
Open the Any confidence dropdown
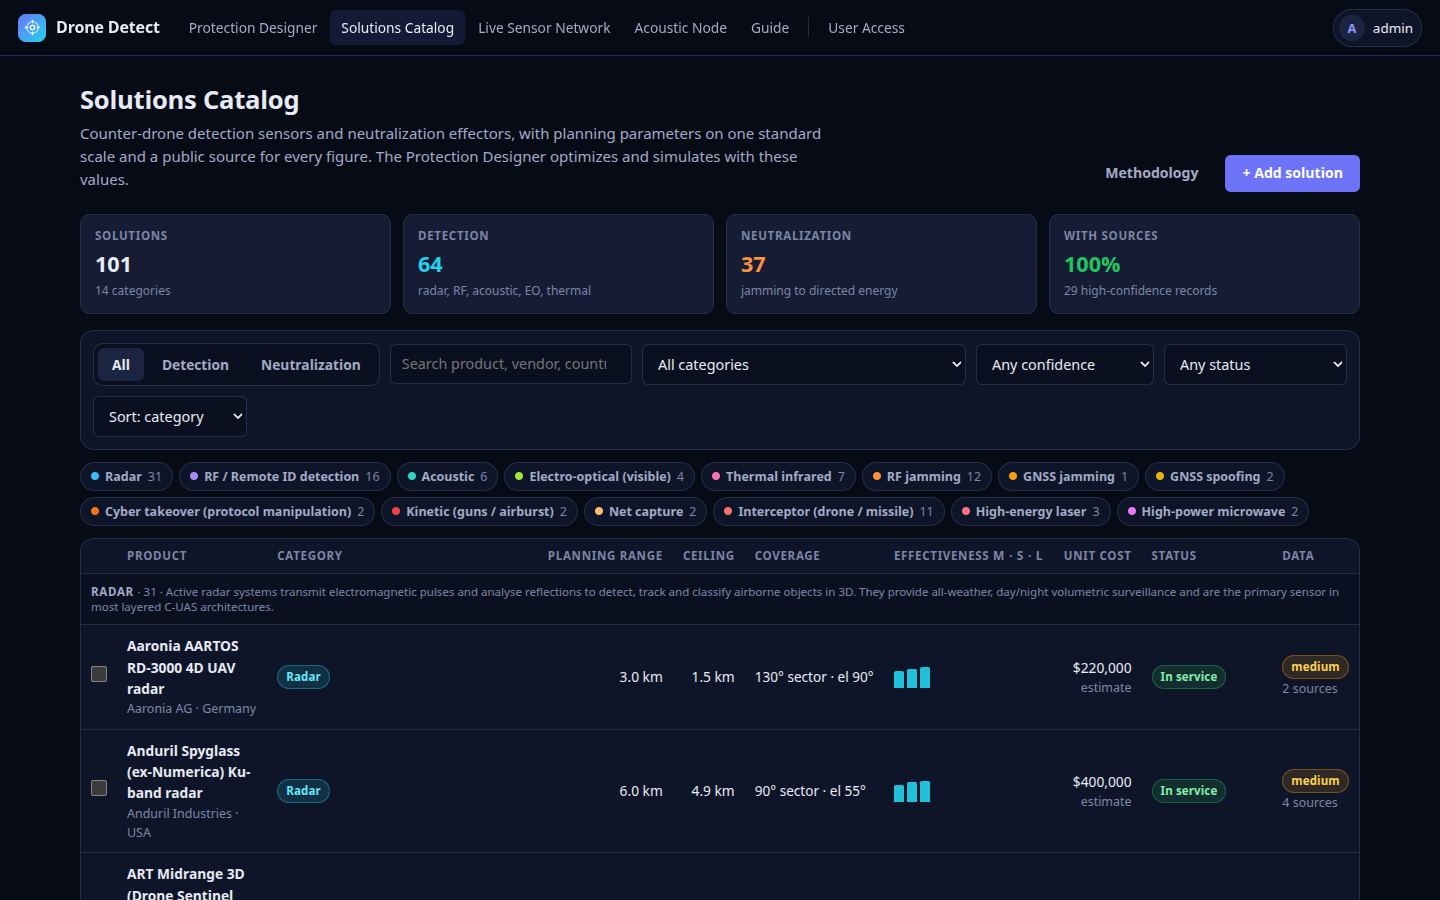tap(1065, 365)
